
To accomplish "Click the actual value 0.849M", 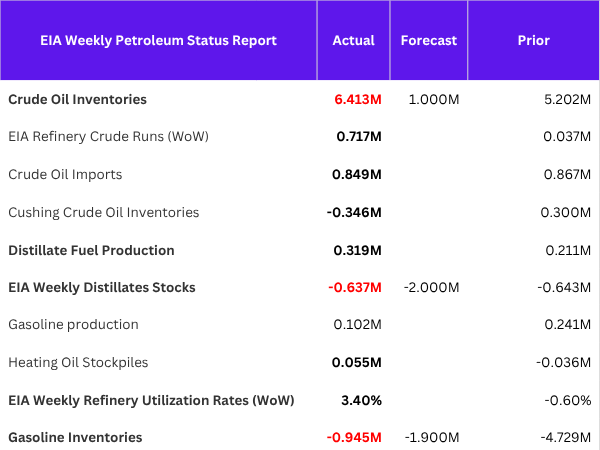I will pyautogui.click(x=357, y=174).
